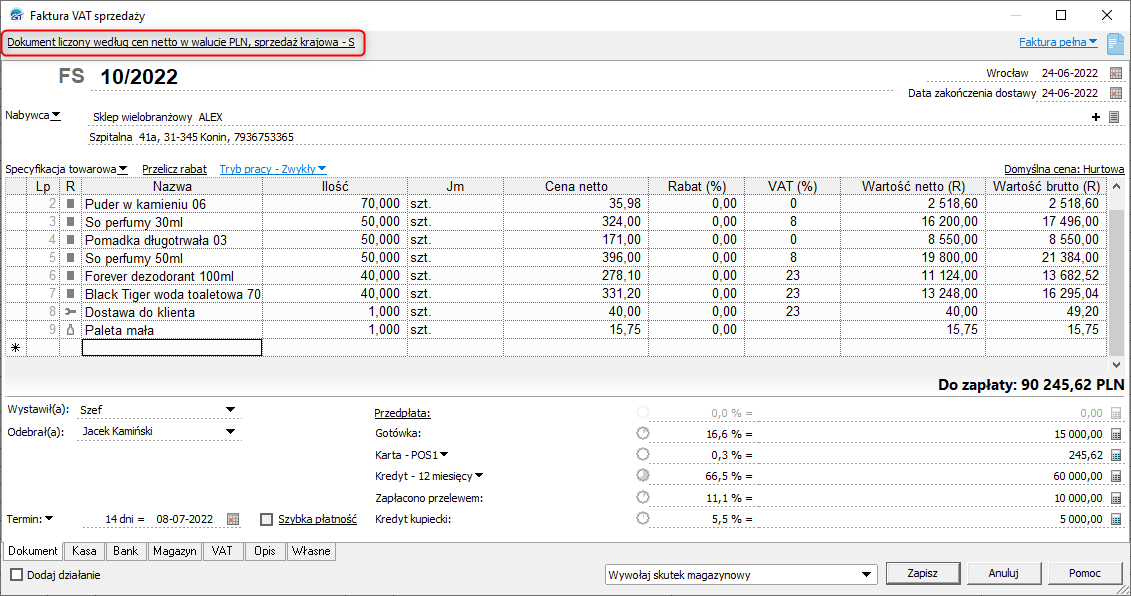Click the large blue document icon
Image resolution: width=1131 pixels, height=596 pixels.
[1115, 43]
